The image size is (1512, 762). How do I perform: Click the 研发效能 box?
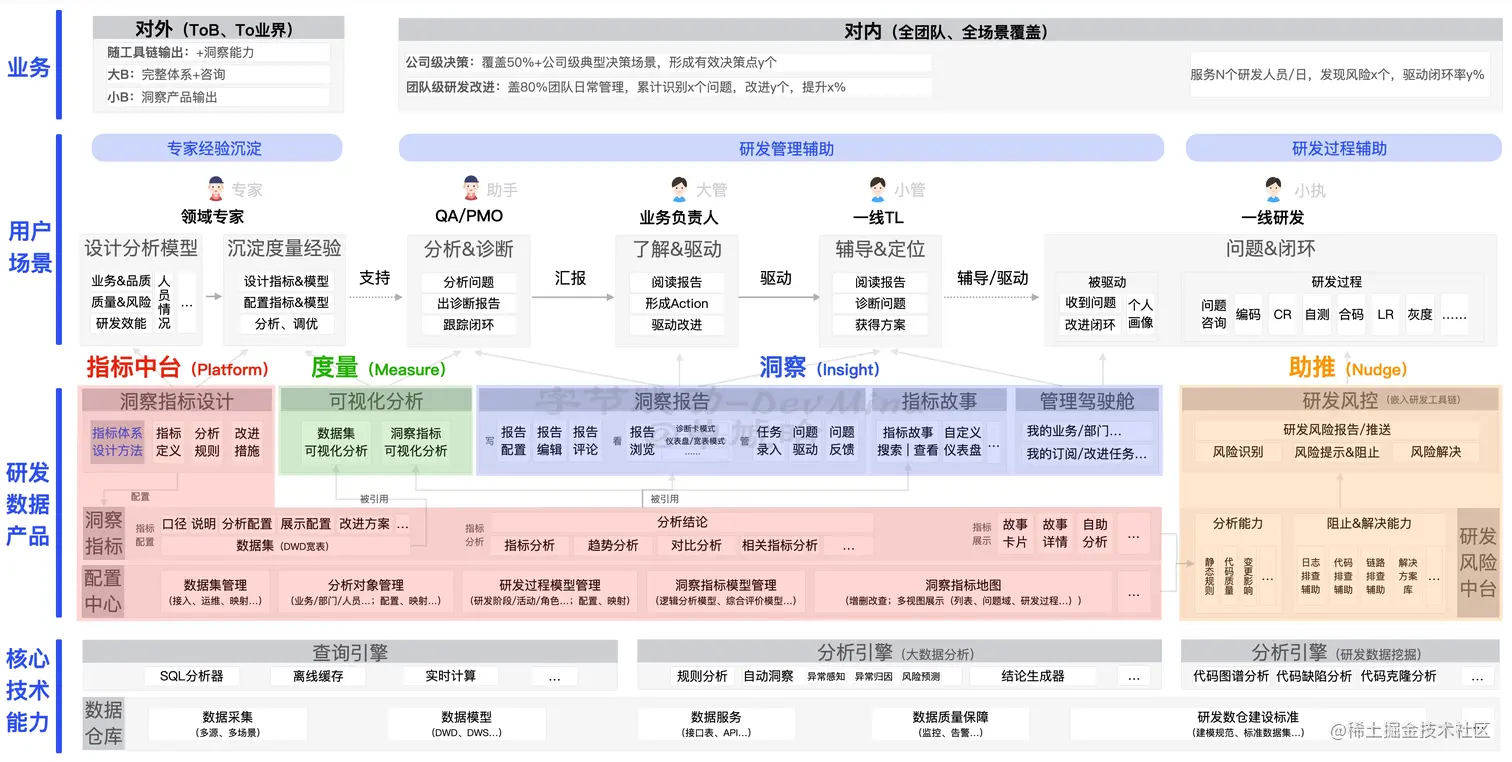coord(121,323)
